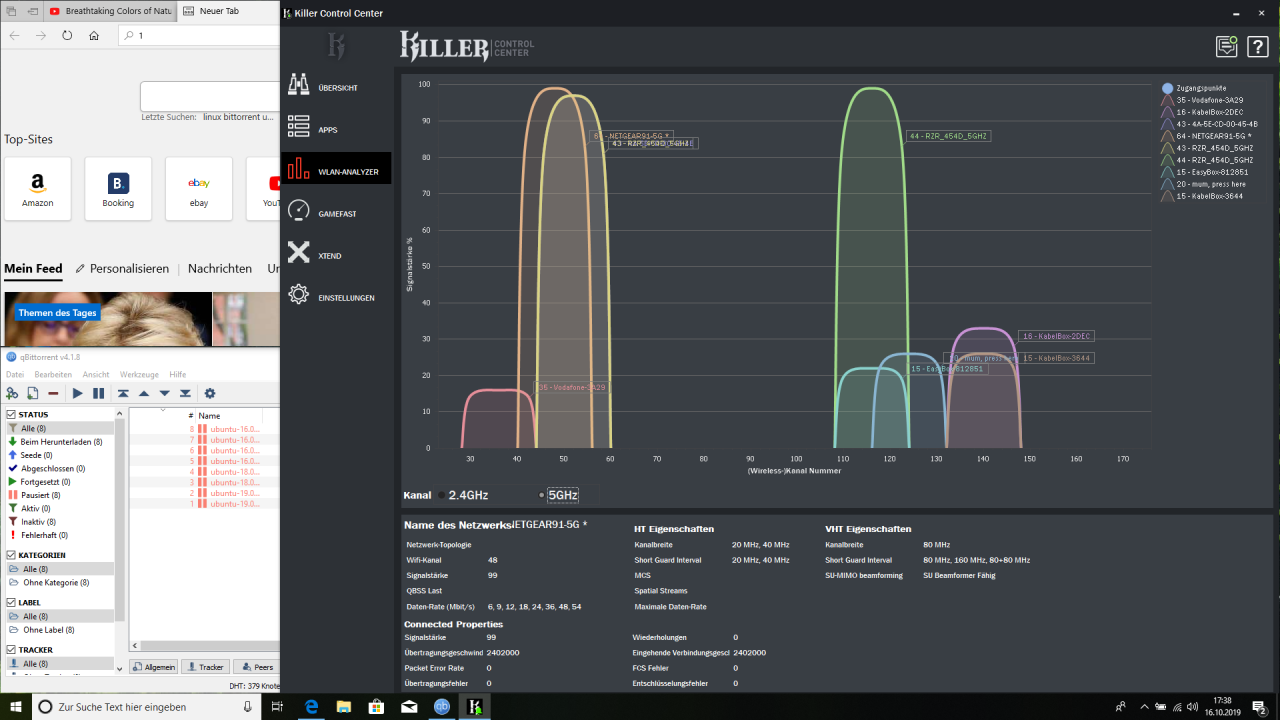Select the 5GHz band radio option
This screenshot has height=720, width=1280.
[558, 495]
